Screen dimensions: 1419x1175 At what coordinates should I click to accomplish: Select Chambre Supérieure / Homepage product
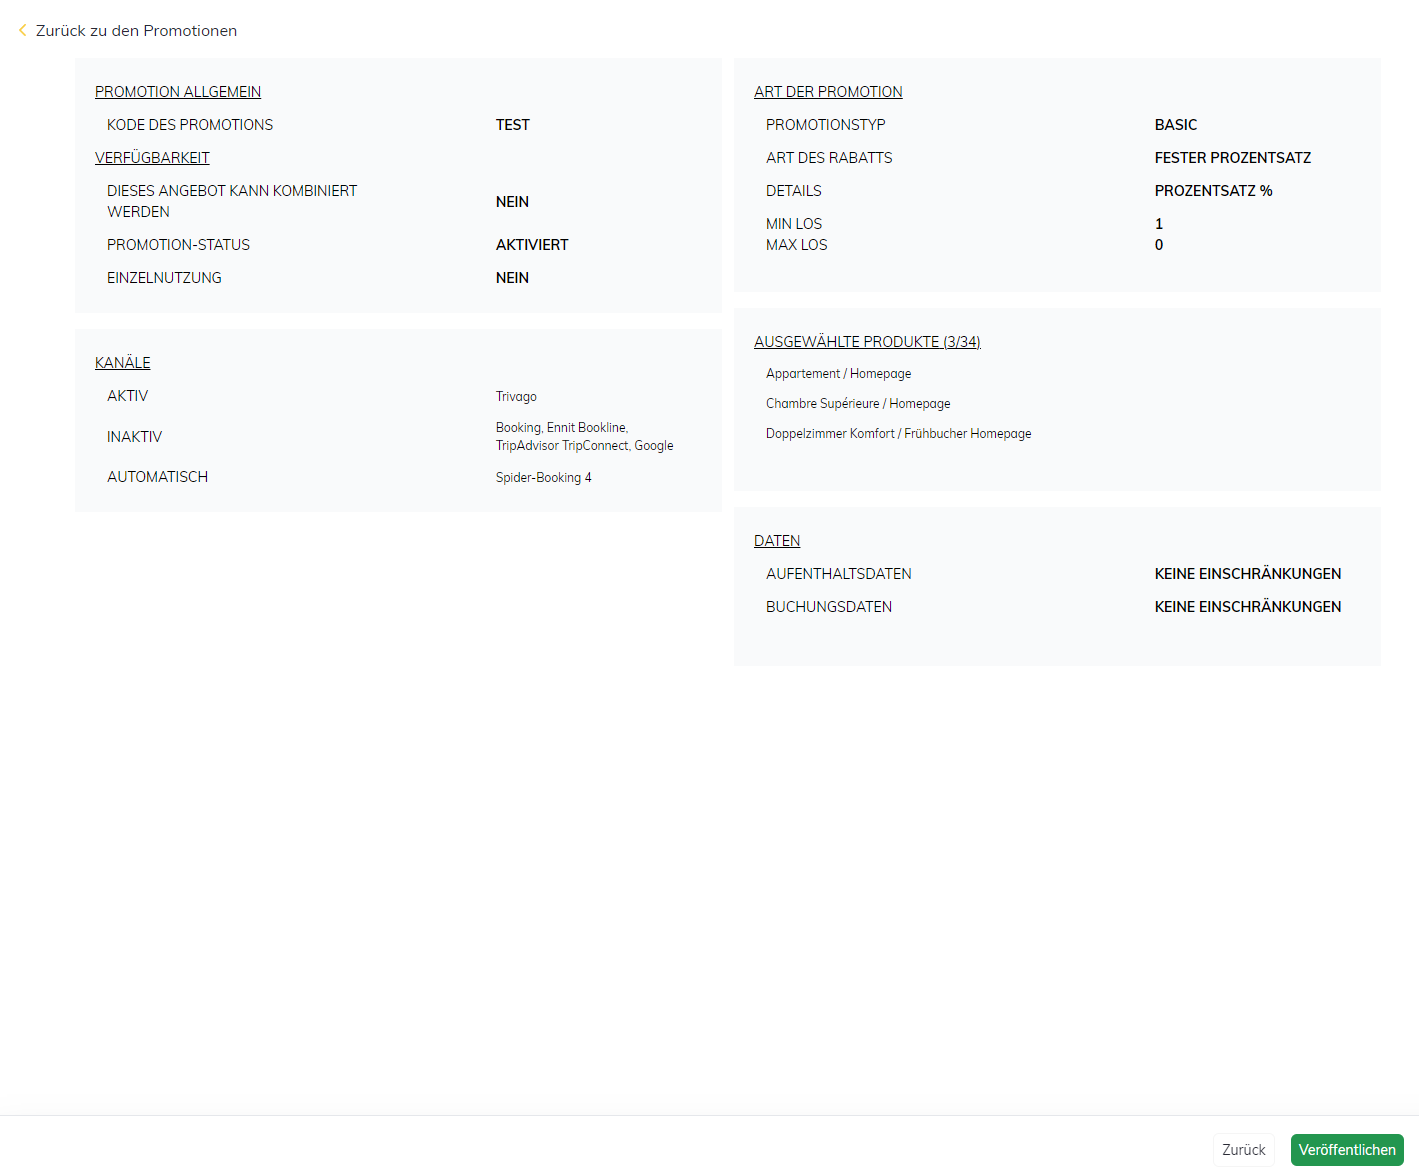pos(858,404)
